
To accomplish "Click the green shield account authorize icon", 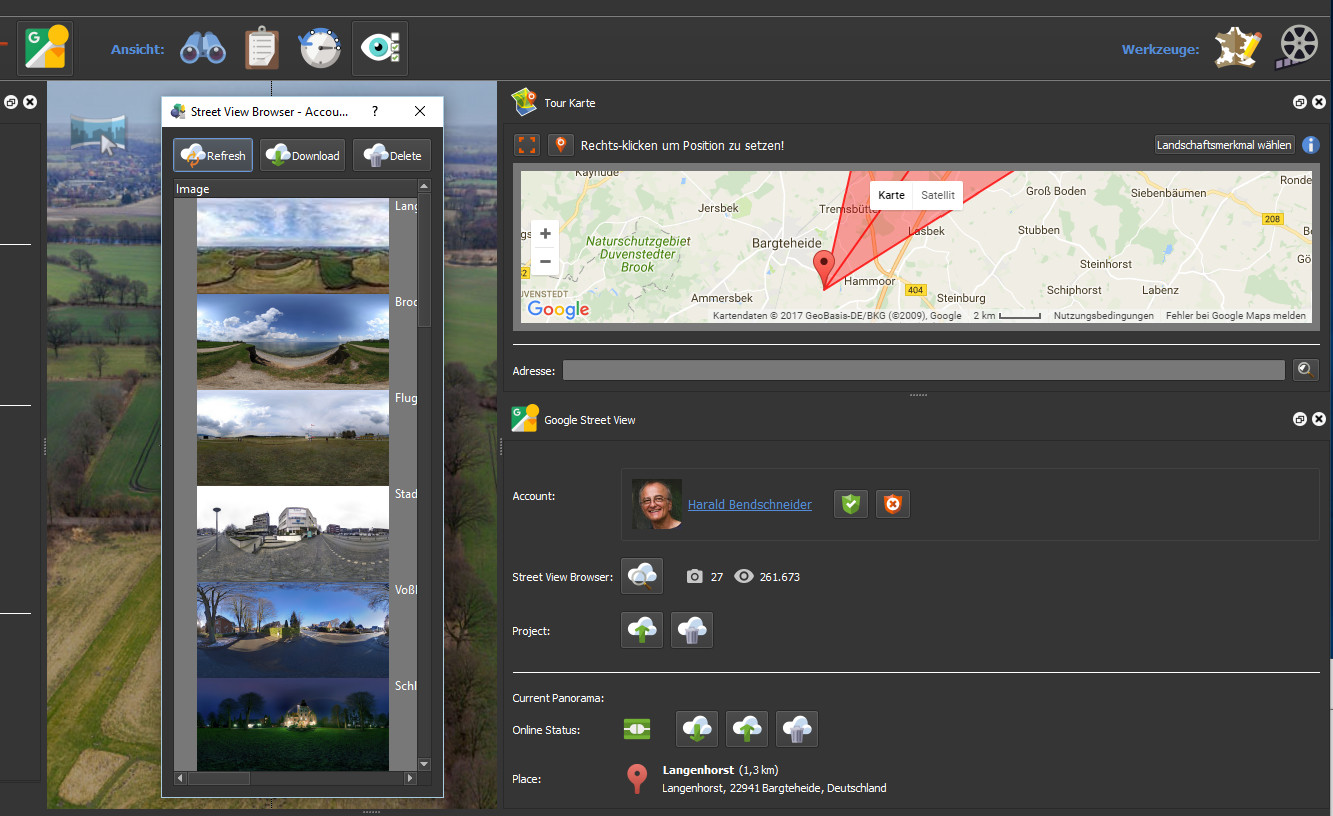I will tap(851, 505).
